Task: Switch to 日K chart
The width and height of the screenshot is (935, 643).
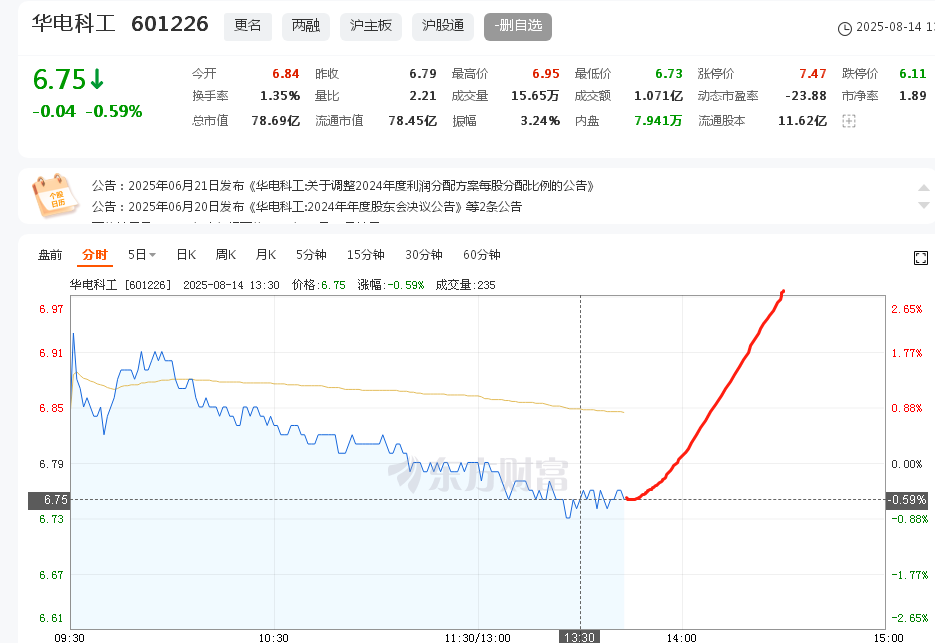Action: pyautogui.click(x=186, y=255)
